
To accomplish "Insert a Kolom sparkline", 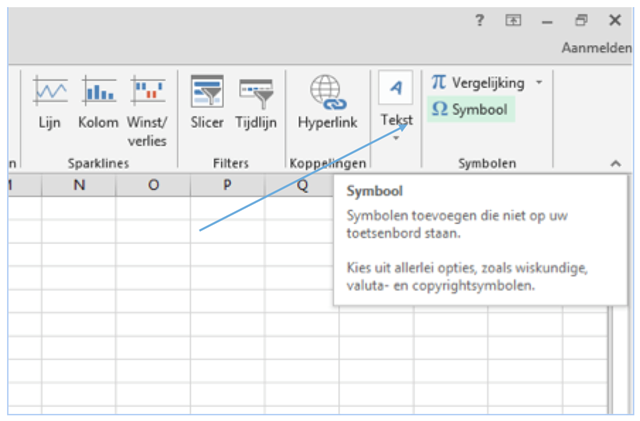I will click(x=98, y=103).
